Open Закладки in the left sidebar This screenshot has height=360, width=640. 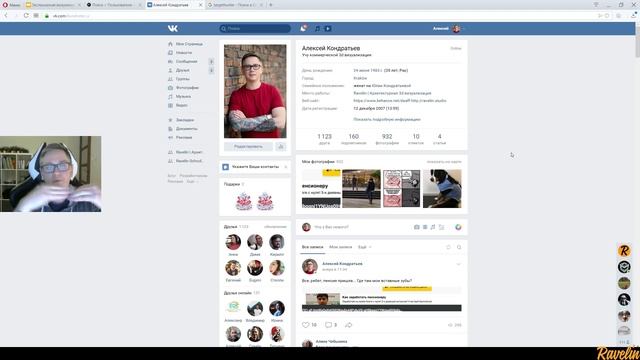[185, 120]
